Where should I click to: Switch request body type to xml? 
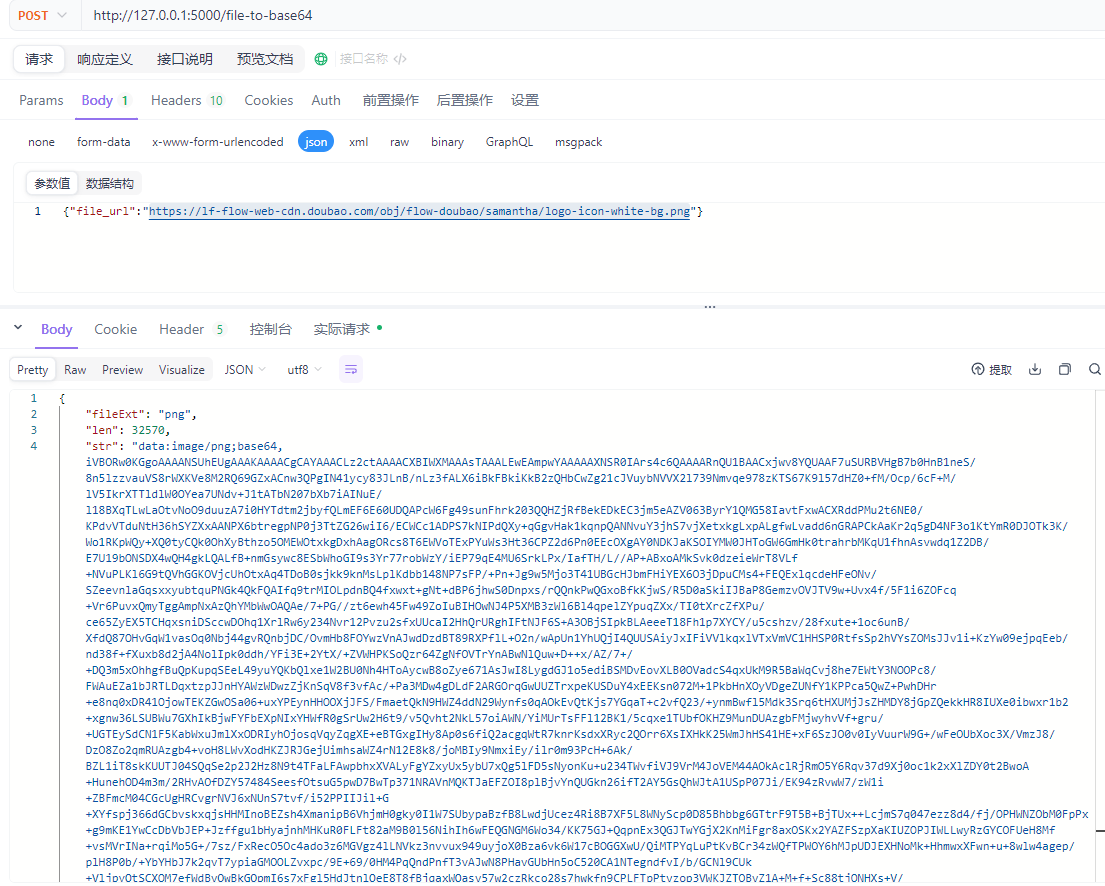[358, 141]
